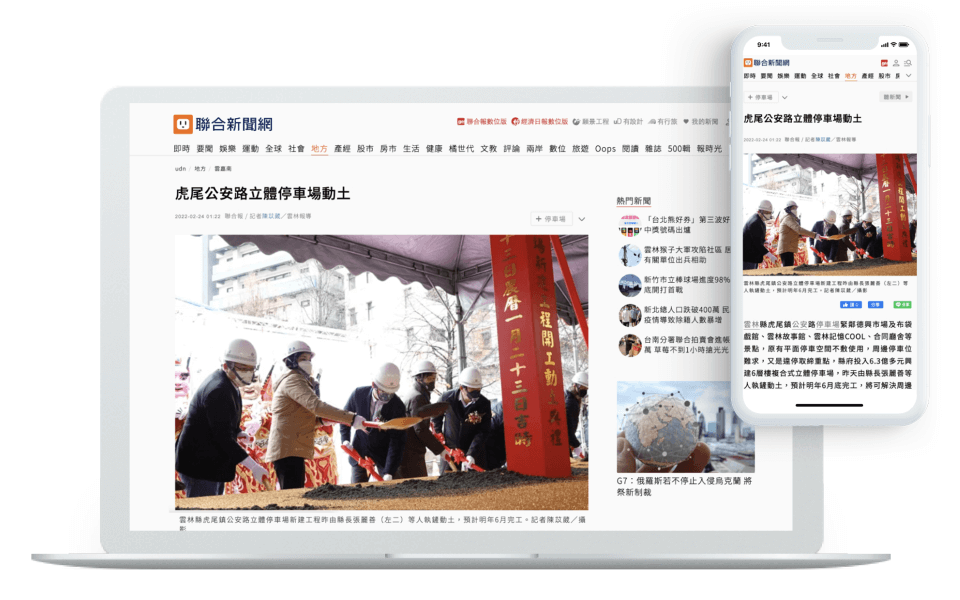
Task: Tap the search menu icon on phone
Action: pos(907,63)
